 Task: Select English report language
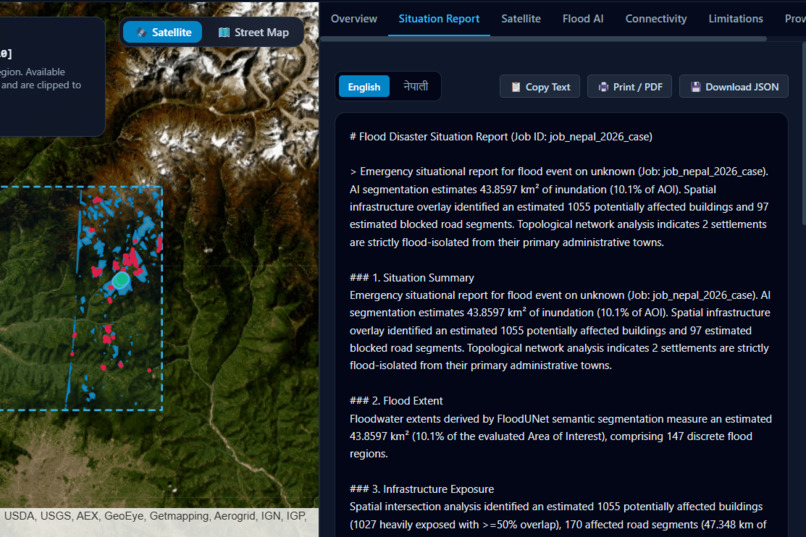point(364,87)
